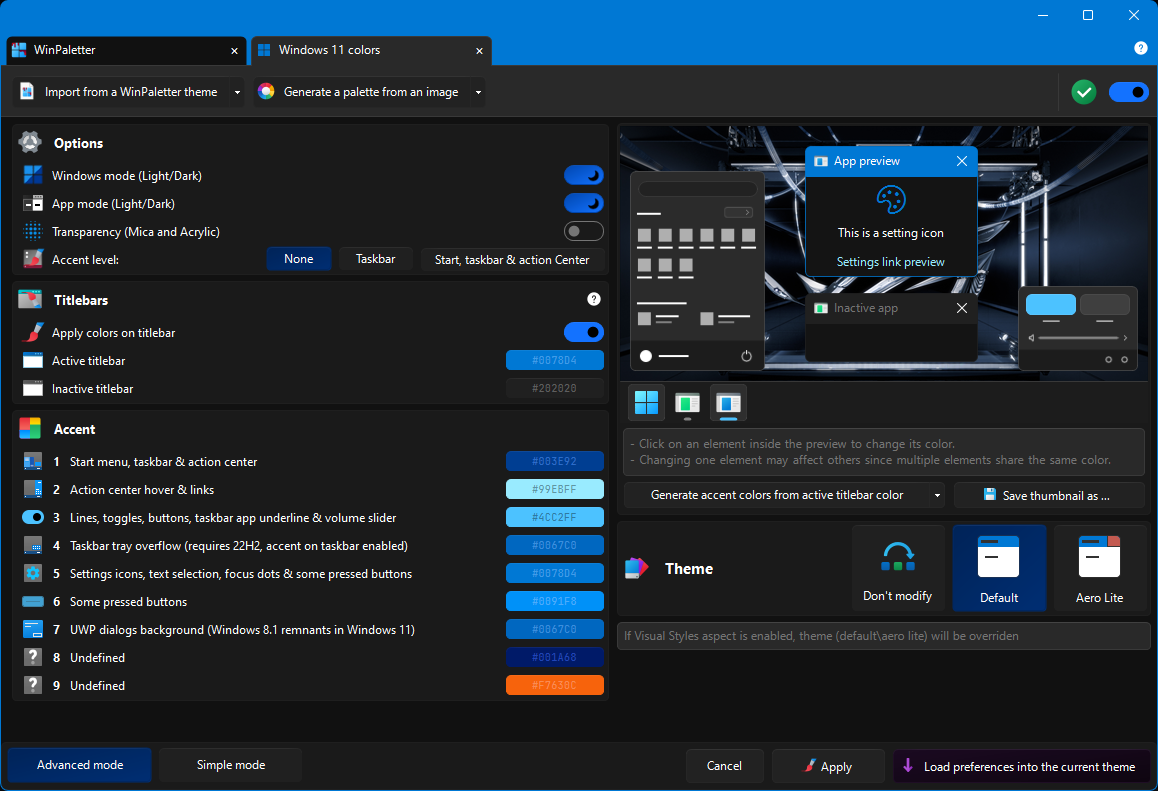Expand Generate a palette from an image dropdown arrow
Screen dimensions: 1158x791
478,92
